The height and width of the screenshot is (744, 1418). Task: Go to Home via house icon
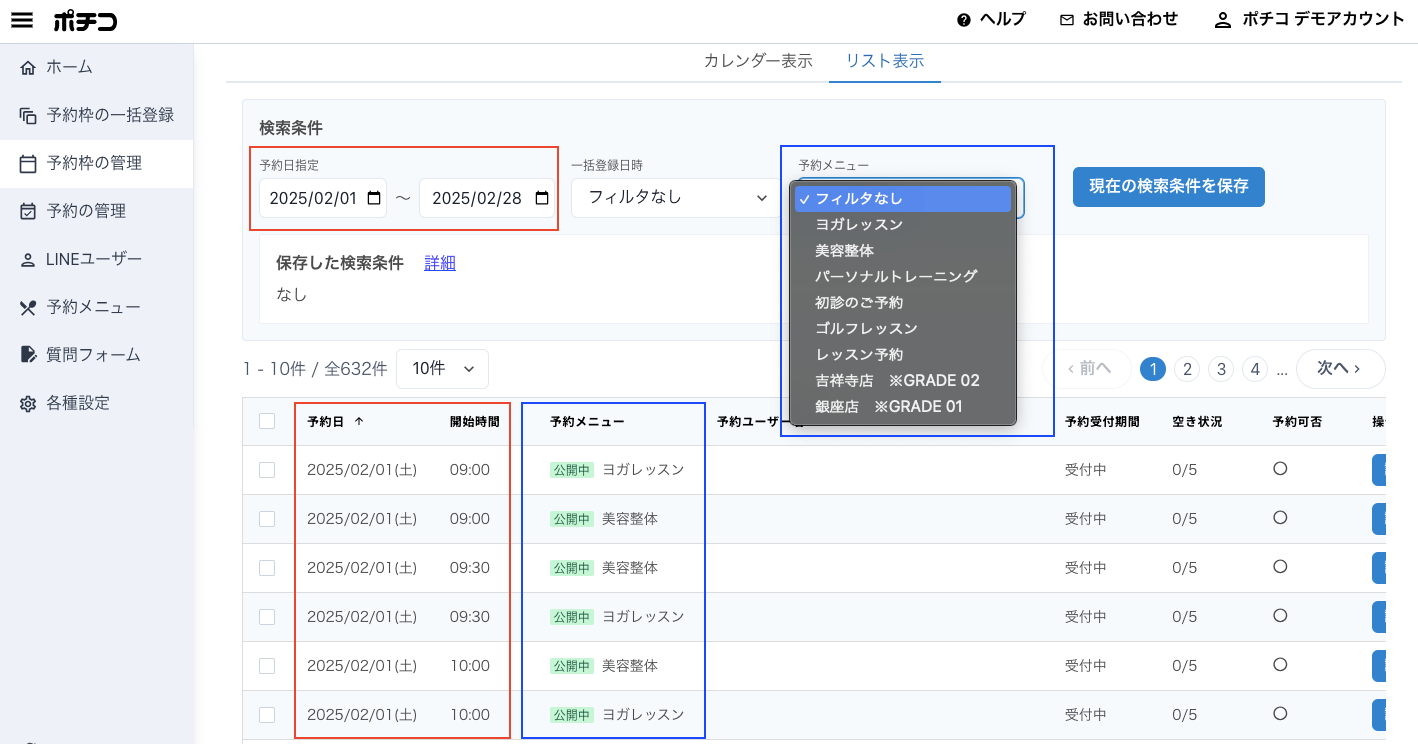pyautogui.click(x=28, y=68)
